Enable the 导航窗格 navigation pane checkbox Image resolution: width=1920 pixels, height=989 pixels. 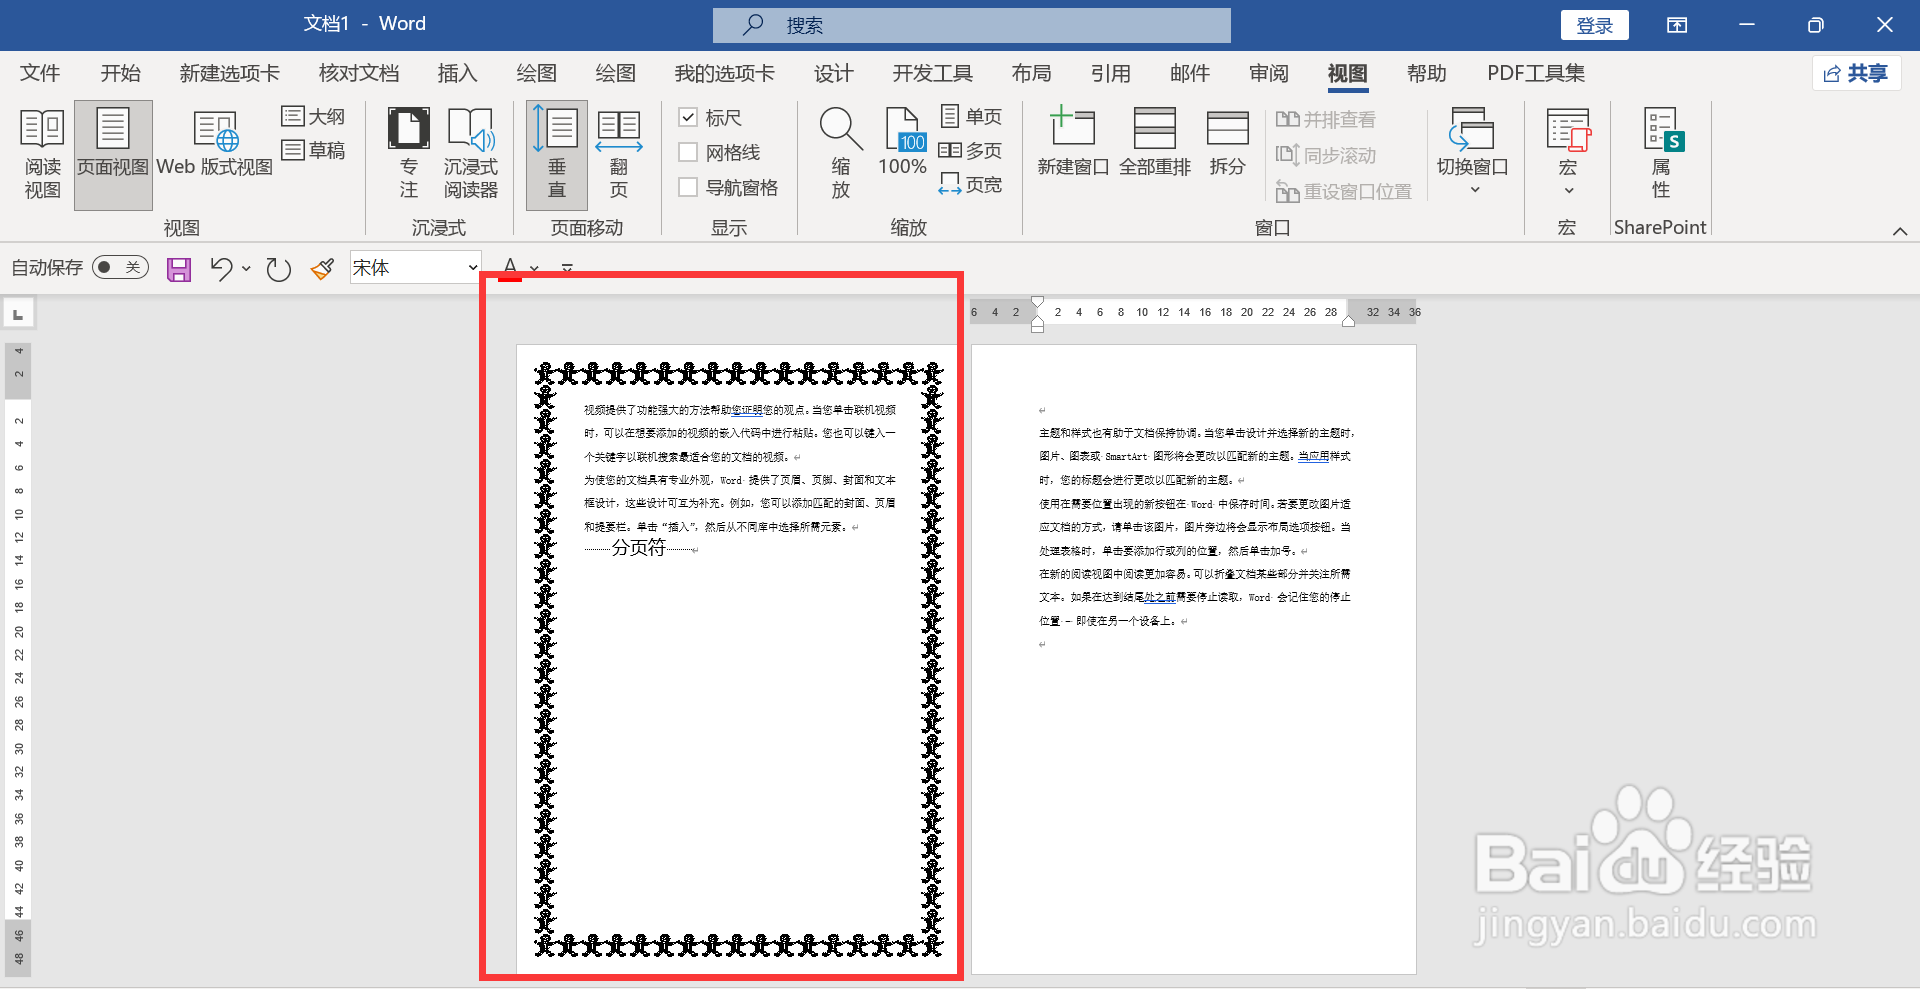tap(688, 187)
